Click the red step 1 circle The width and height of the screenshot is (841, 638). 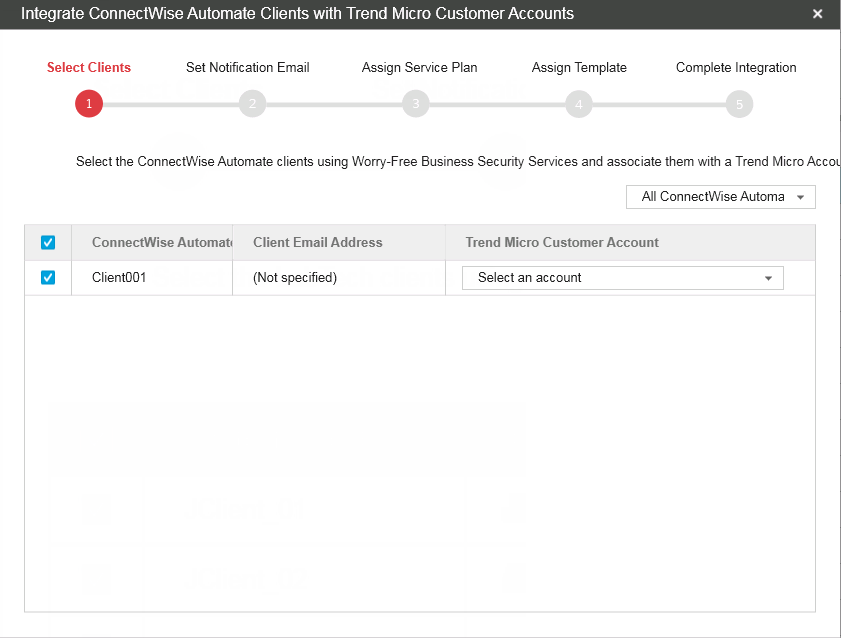tap(89, 104)
